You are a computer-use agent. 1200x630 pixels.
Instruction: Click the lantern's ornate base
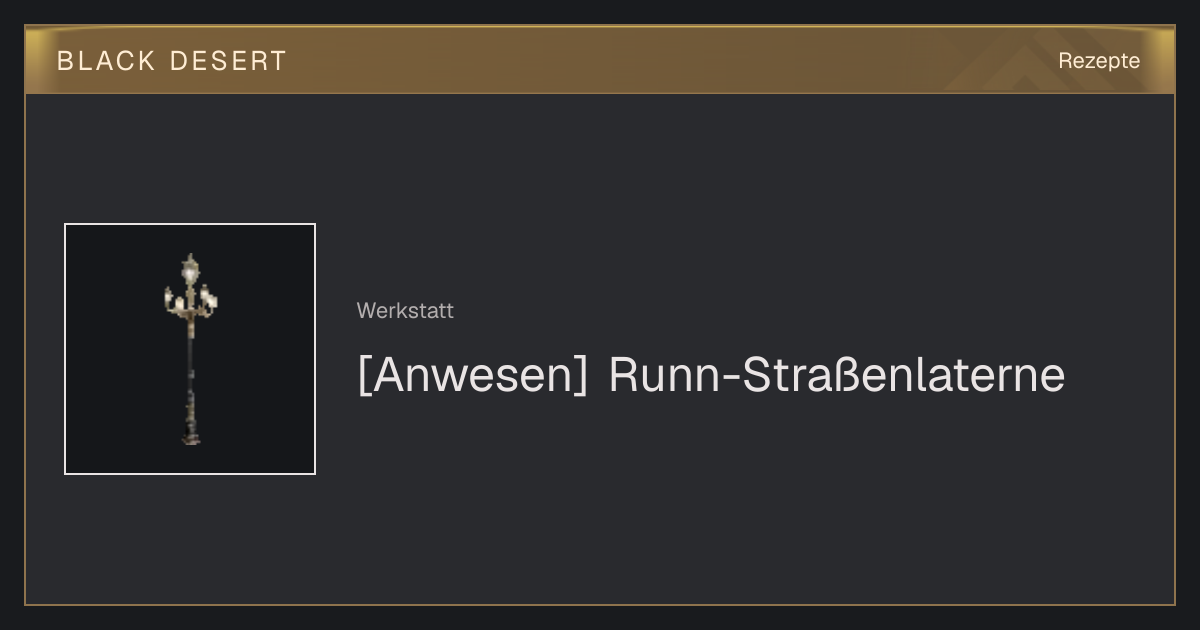click(x=190, y=418)
